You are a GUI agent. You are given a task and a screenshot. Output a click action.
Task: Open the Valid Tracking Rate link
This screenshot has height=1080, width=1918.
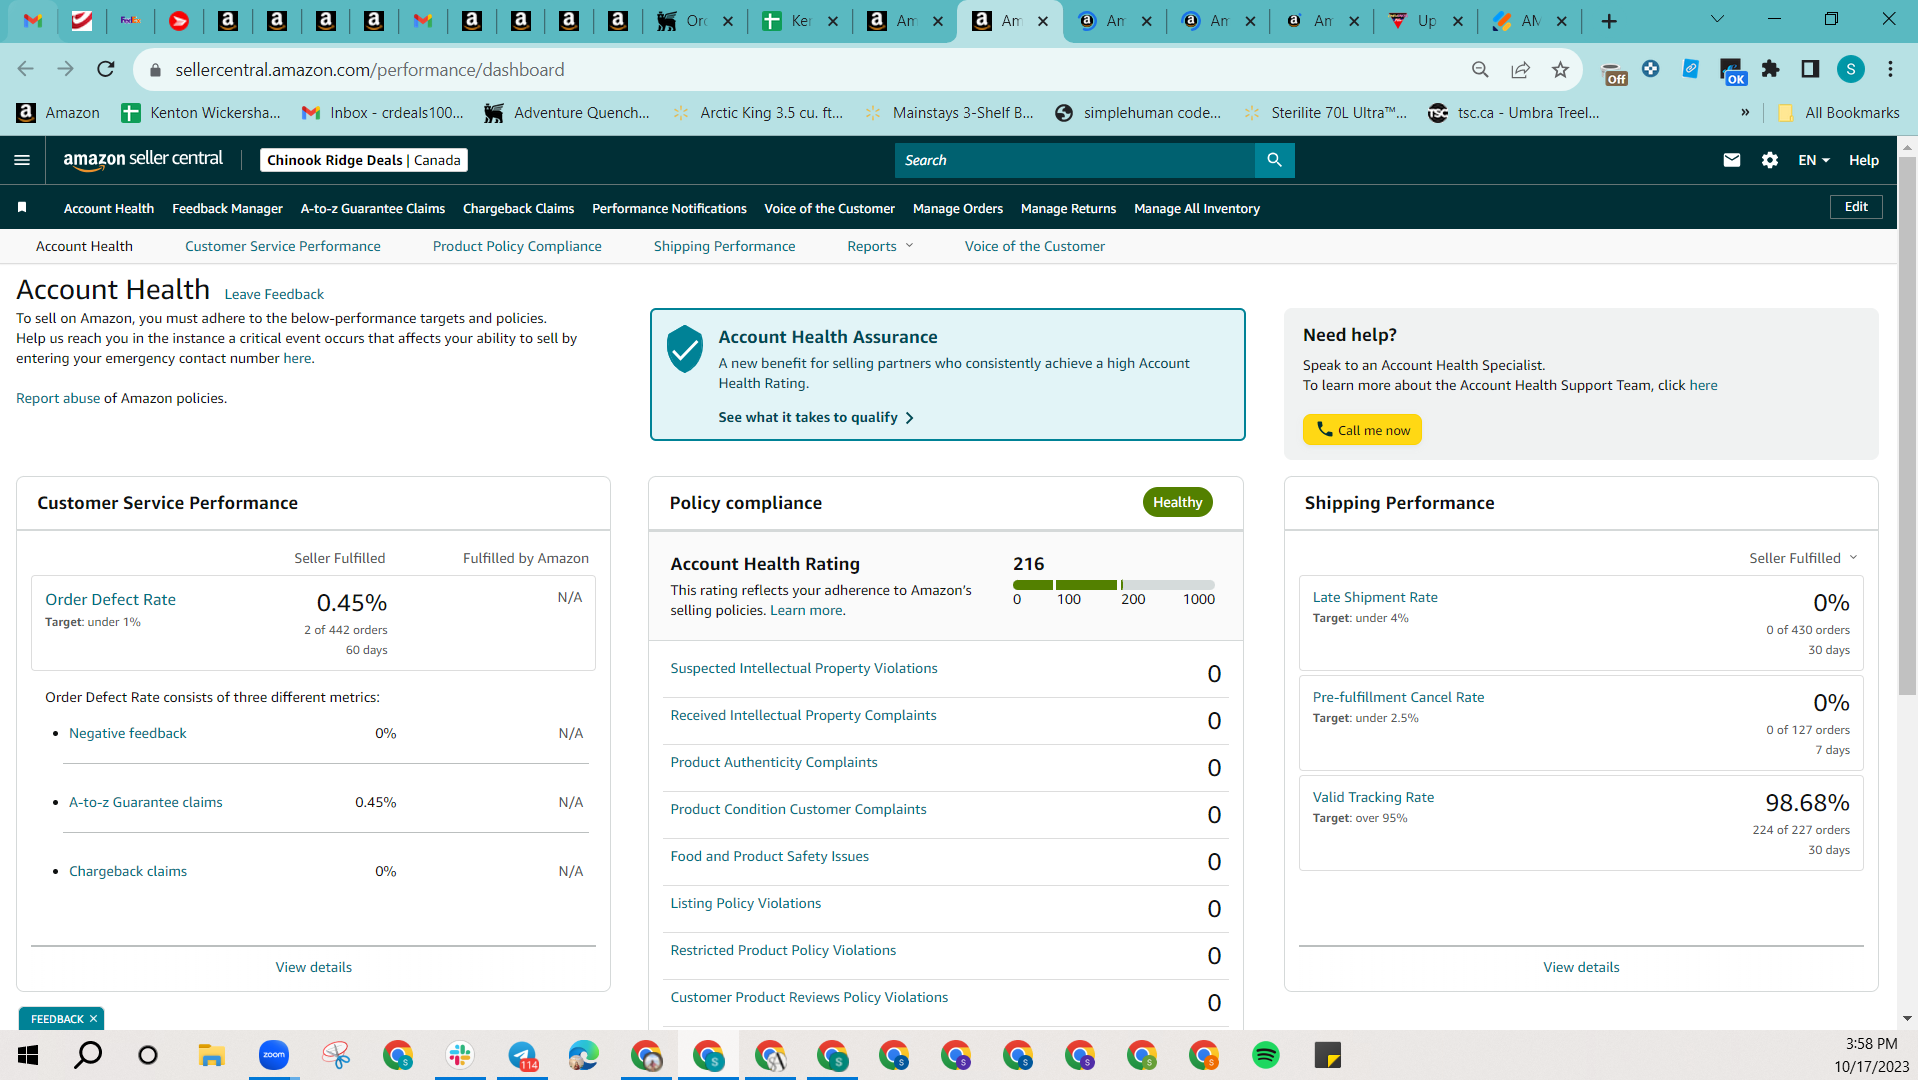point(1373,797)
